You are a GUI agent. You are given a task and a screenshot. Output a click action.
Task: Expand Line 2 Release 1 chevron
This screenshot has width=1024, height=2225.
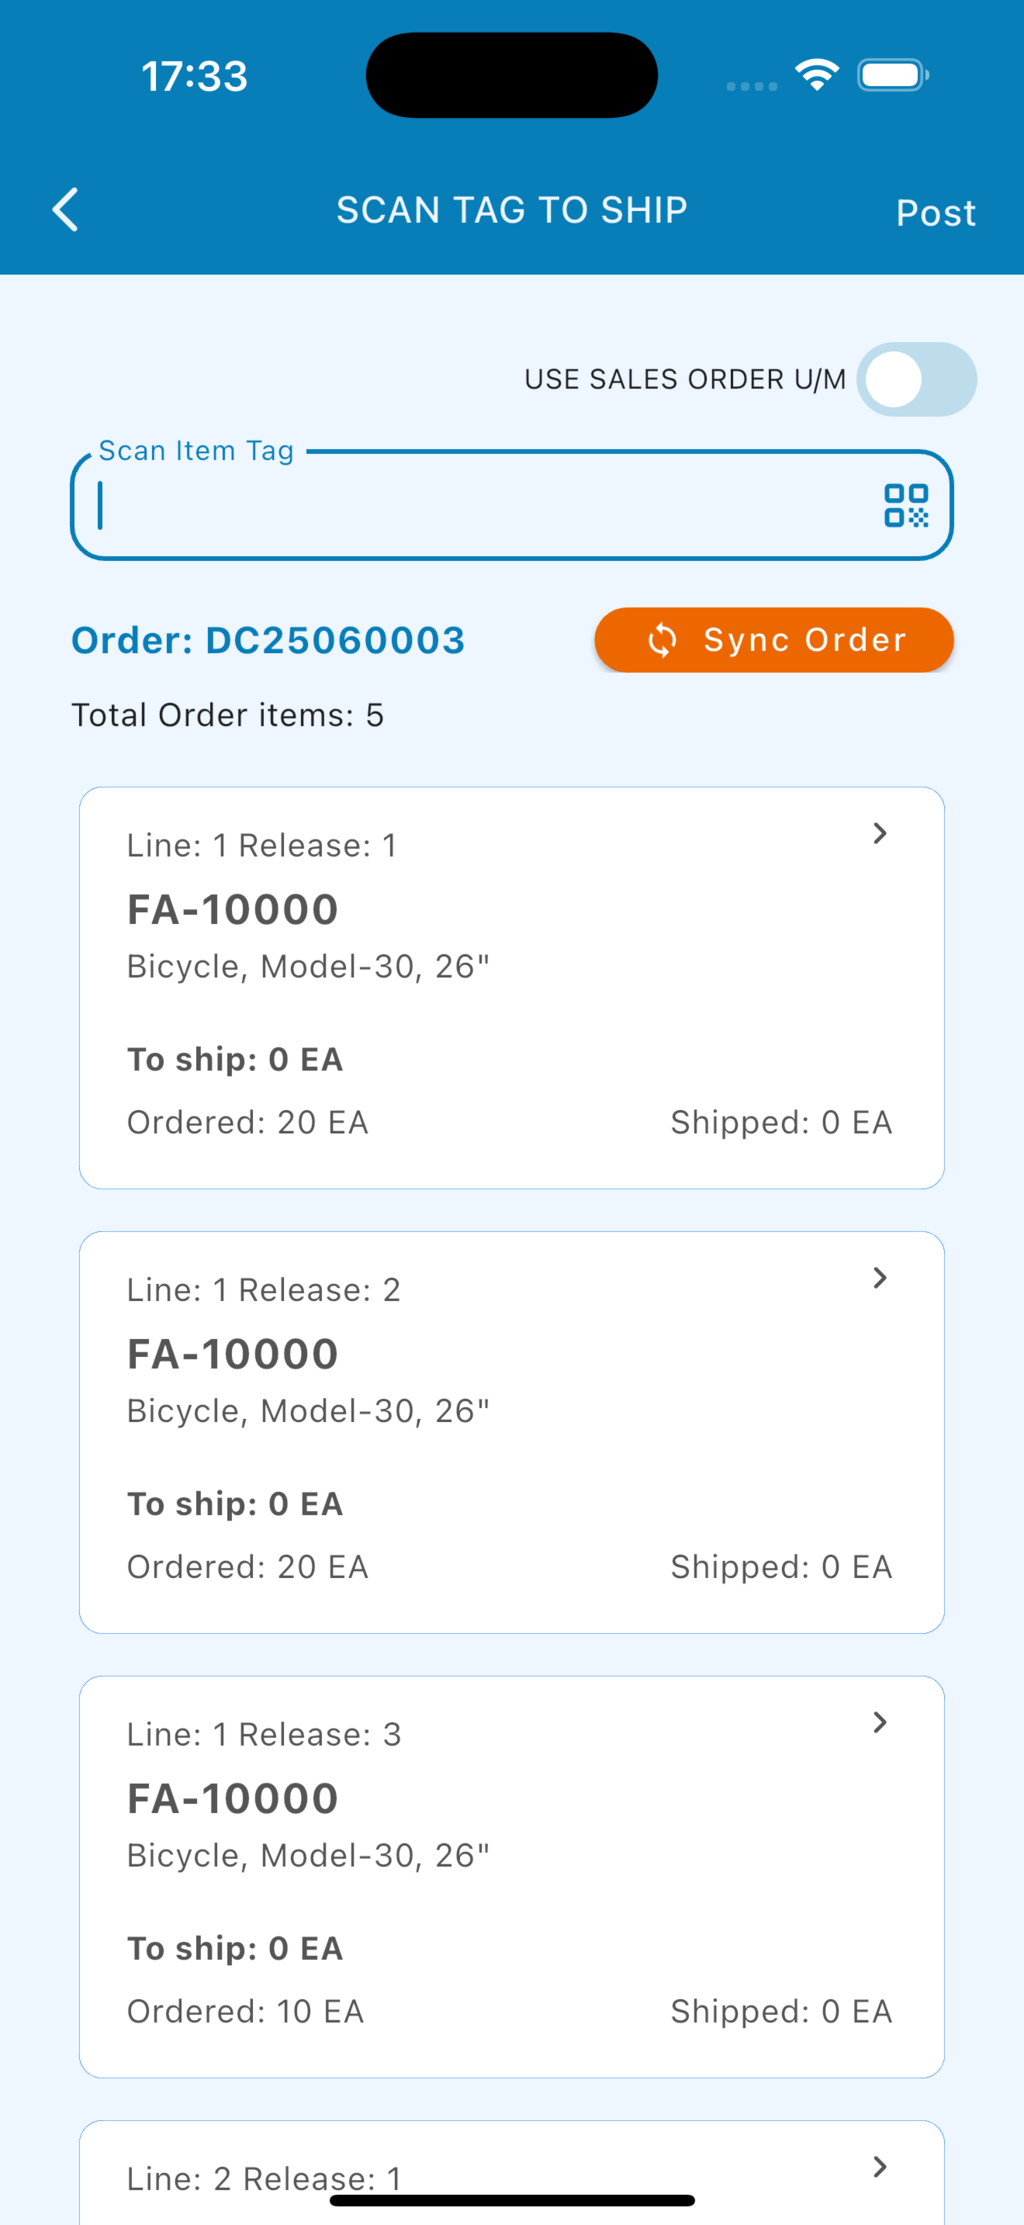click(x=880, y=2167)
